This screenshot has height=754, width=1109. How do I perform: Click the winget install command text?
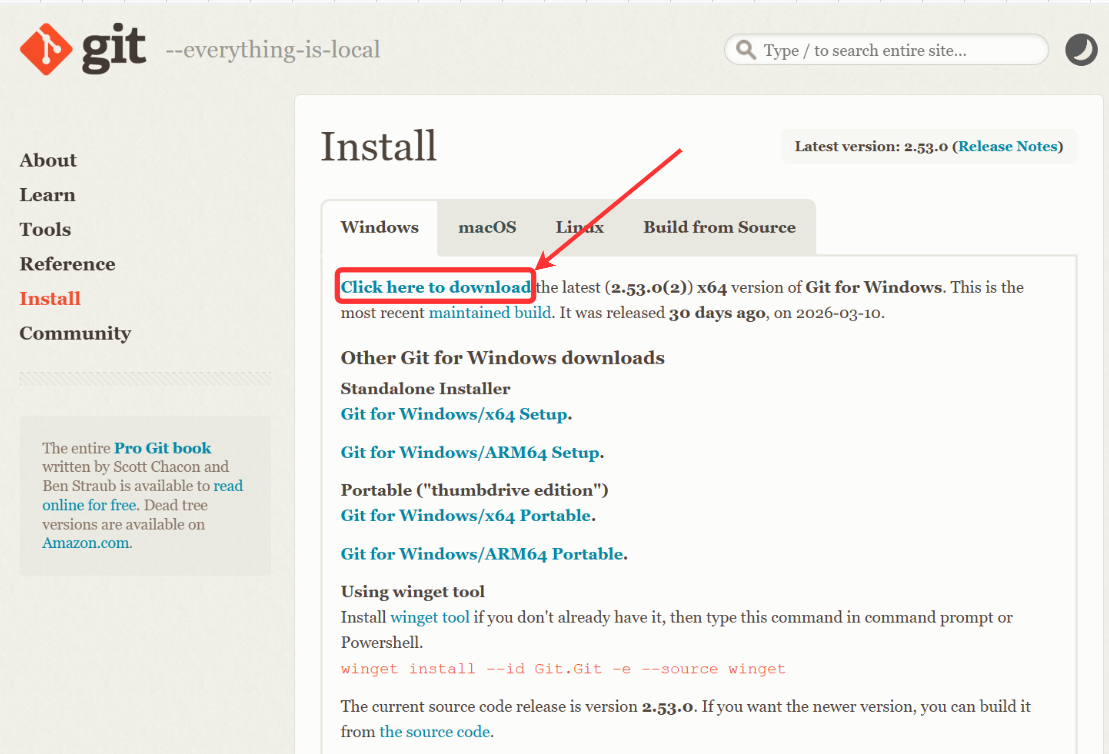563,669
